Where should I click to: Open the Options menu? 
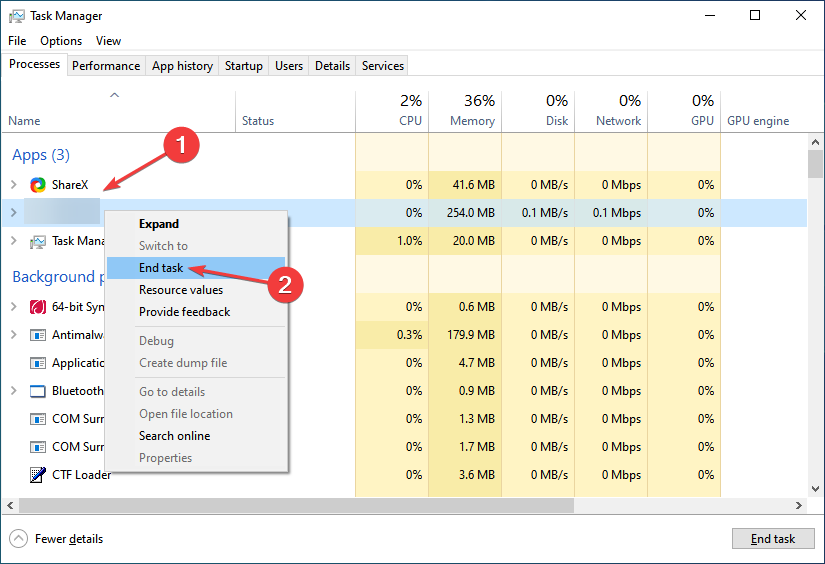tap(61, 41)
